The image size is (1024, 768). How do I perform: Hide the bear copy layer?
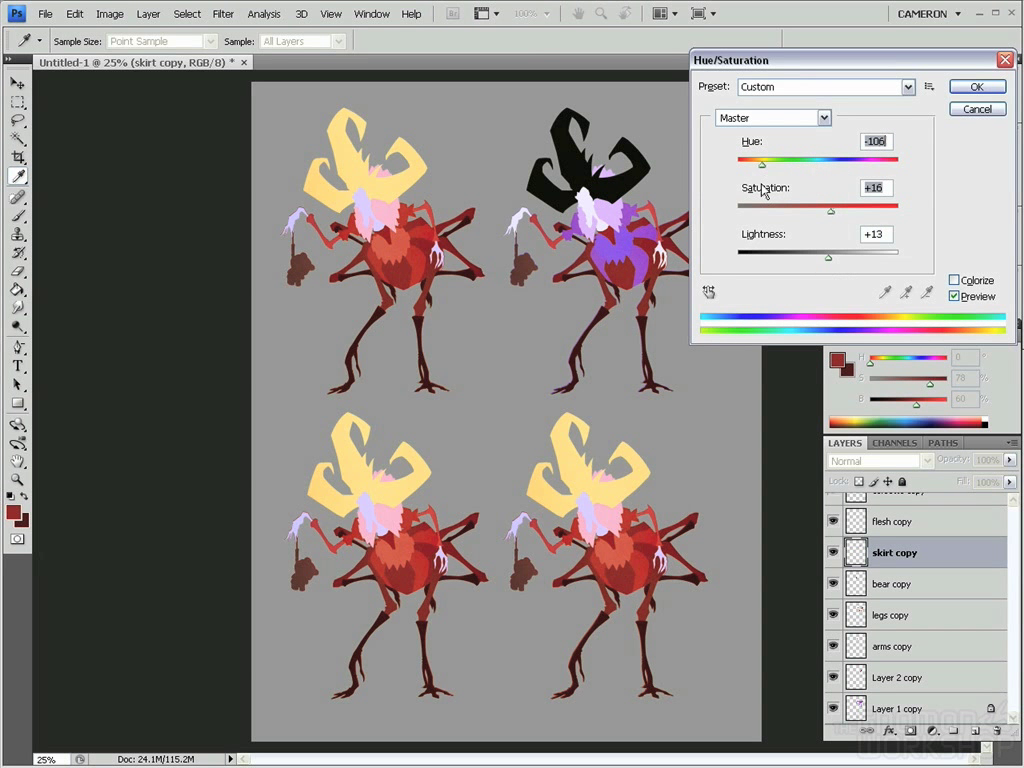pyautogui.click(x=833, y=584)
